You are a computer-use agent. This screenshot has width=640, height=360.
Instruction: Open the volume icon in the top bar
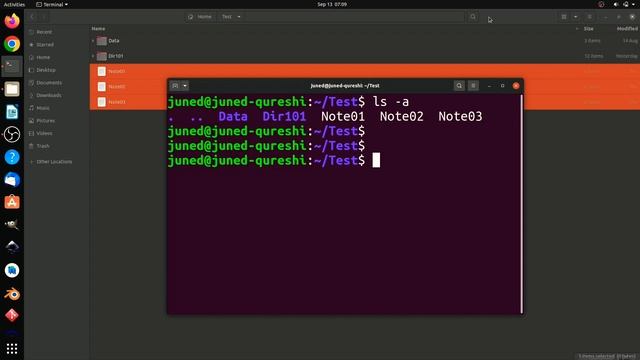(616, 4)
